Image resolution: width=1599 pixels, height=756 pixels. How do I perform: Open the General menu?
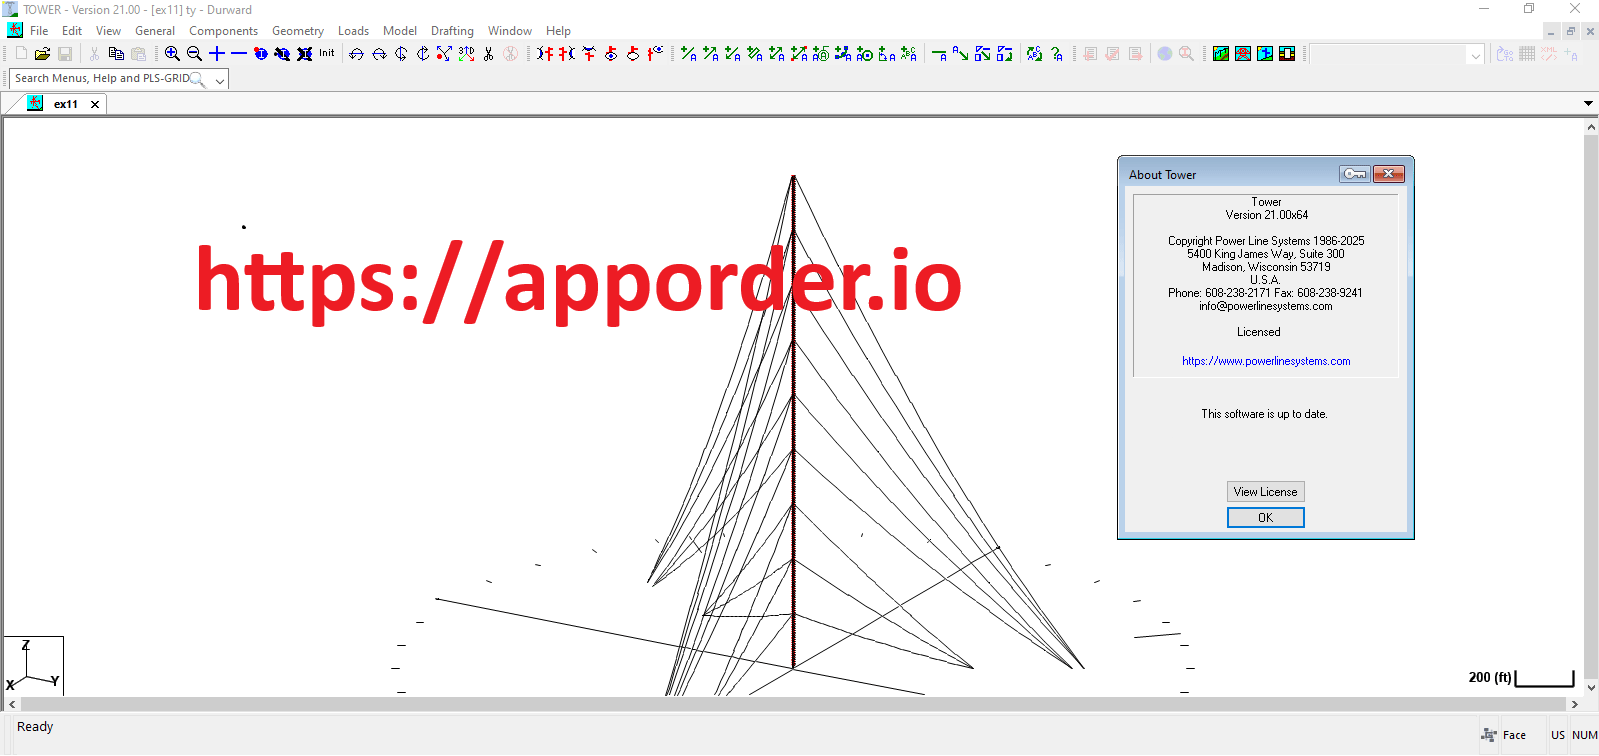pyautogui.click(x=155, y=31)
